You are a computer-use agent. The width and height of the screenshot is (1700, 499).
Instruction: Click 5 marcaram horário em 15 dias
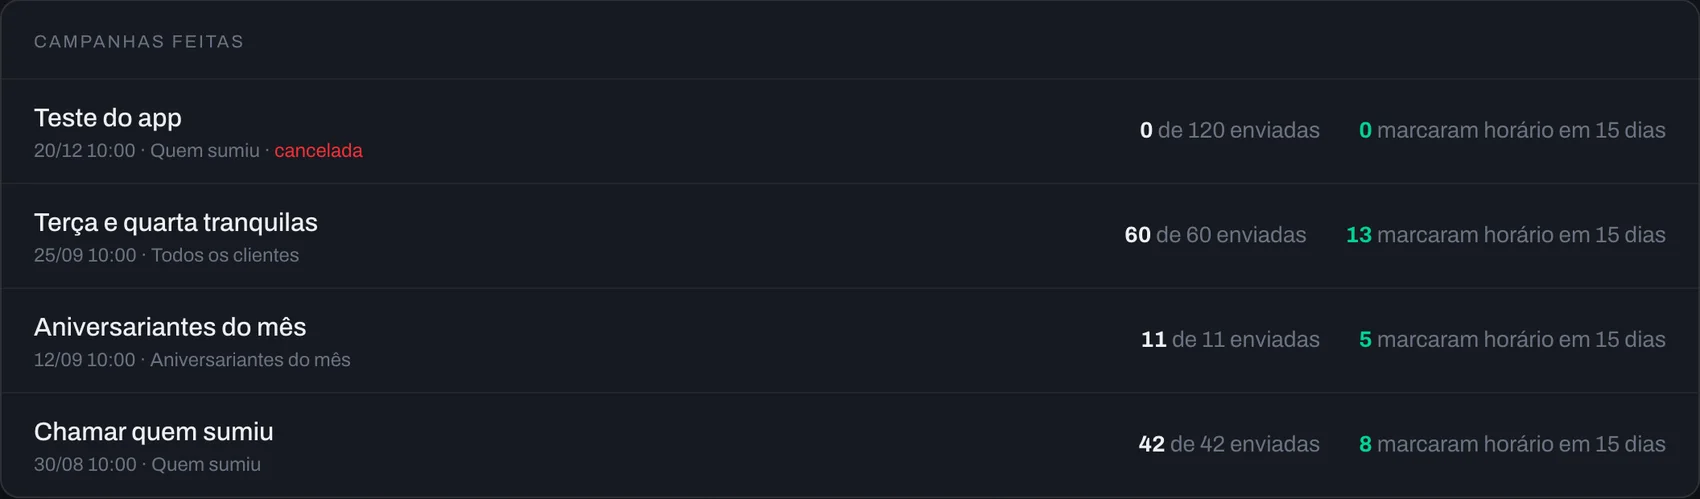1512,340
